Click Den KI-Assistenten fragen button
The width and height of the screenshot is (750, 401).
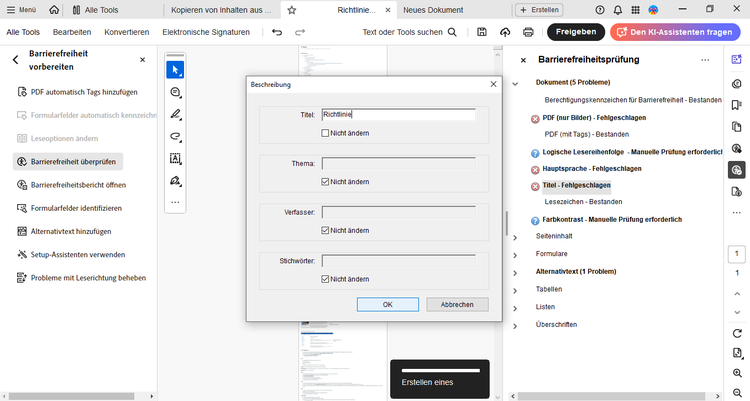[x=675, y=32]
